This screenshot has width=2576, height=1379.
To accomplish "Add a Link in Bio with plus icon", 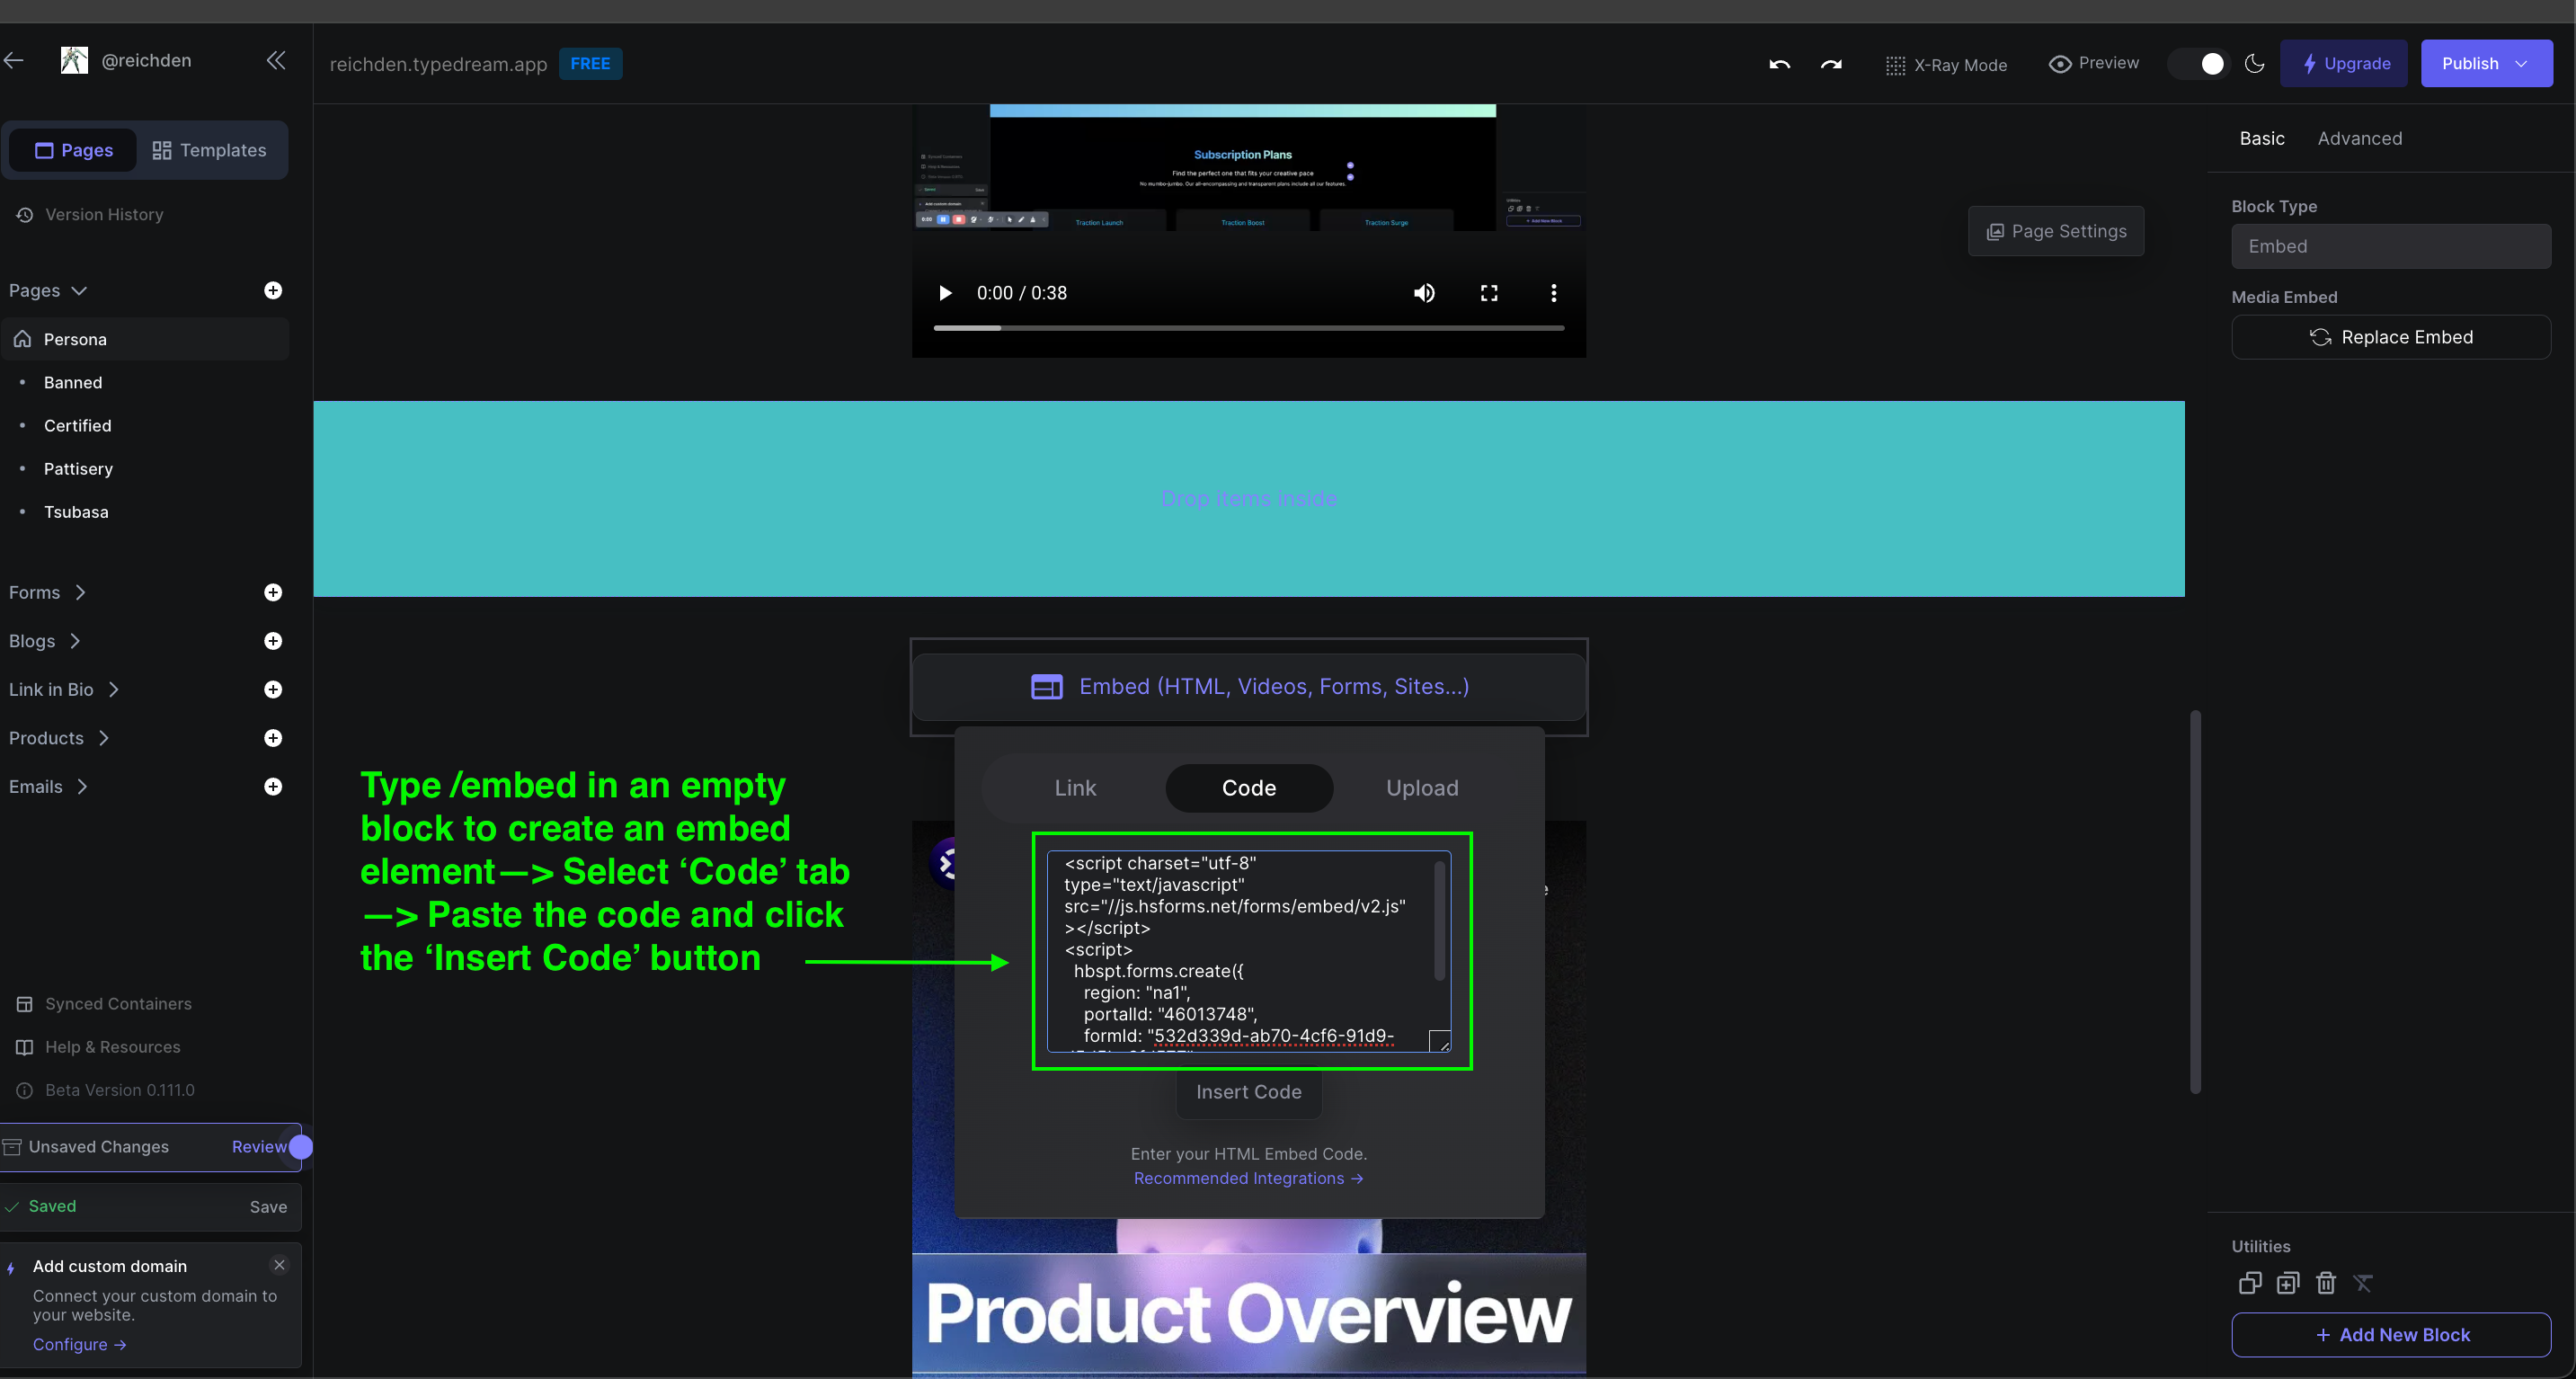I will pyautogui.click(x=273, y=690).
